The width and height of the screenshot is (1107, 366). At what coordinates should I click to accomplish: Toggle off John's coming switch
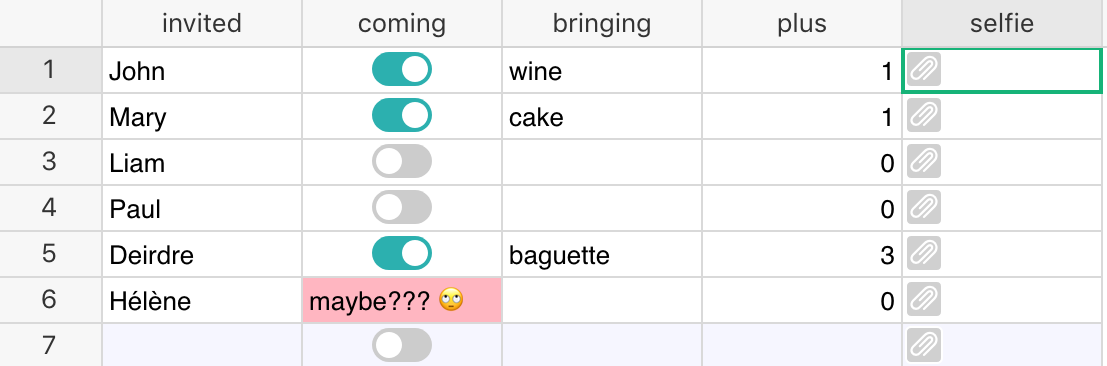pyautogui.click(x=402, y=69)
